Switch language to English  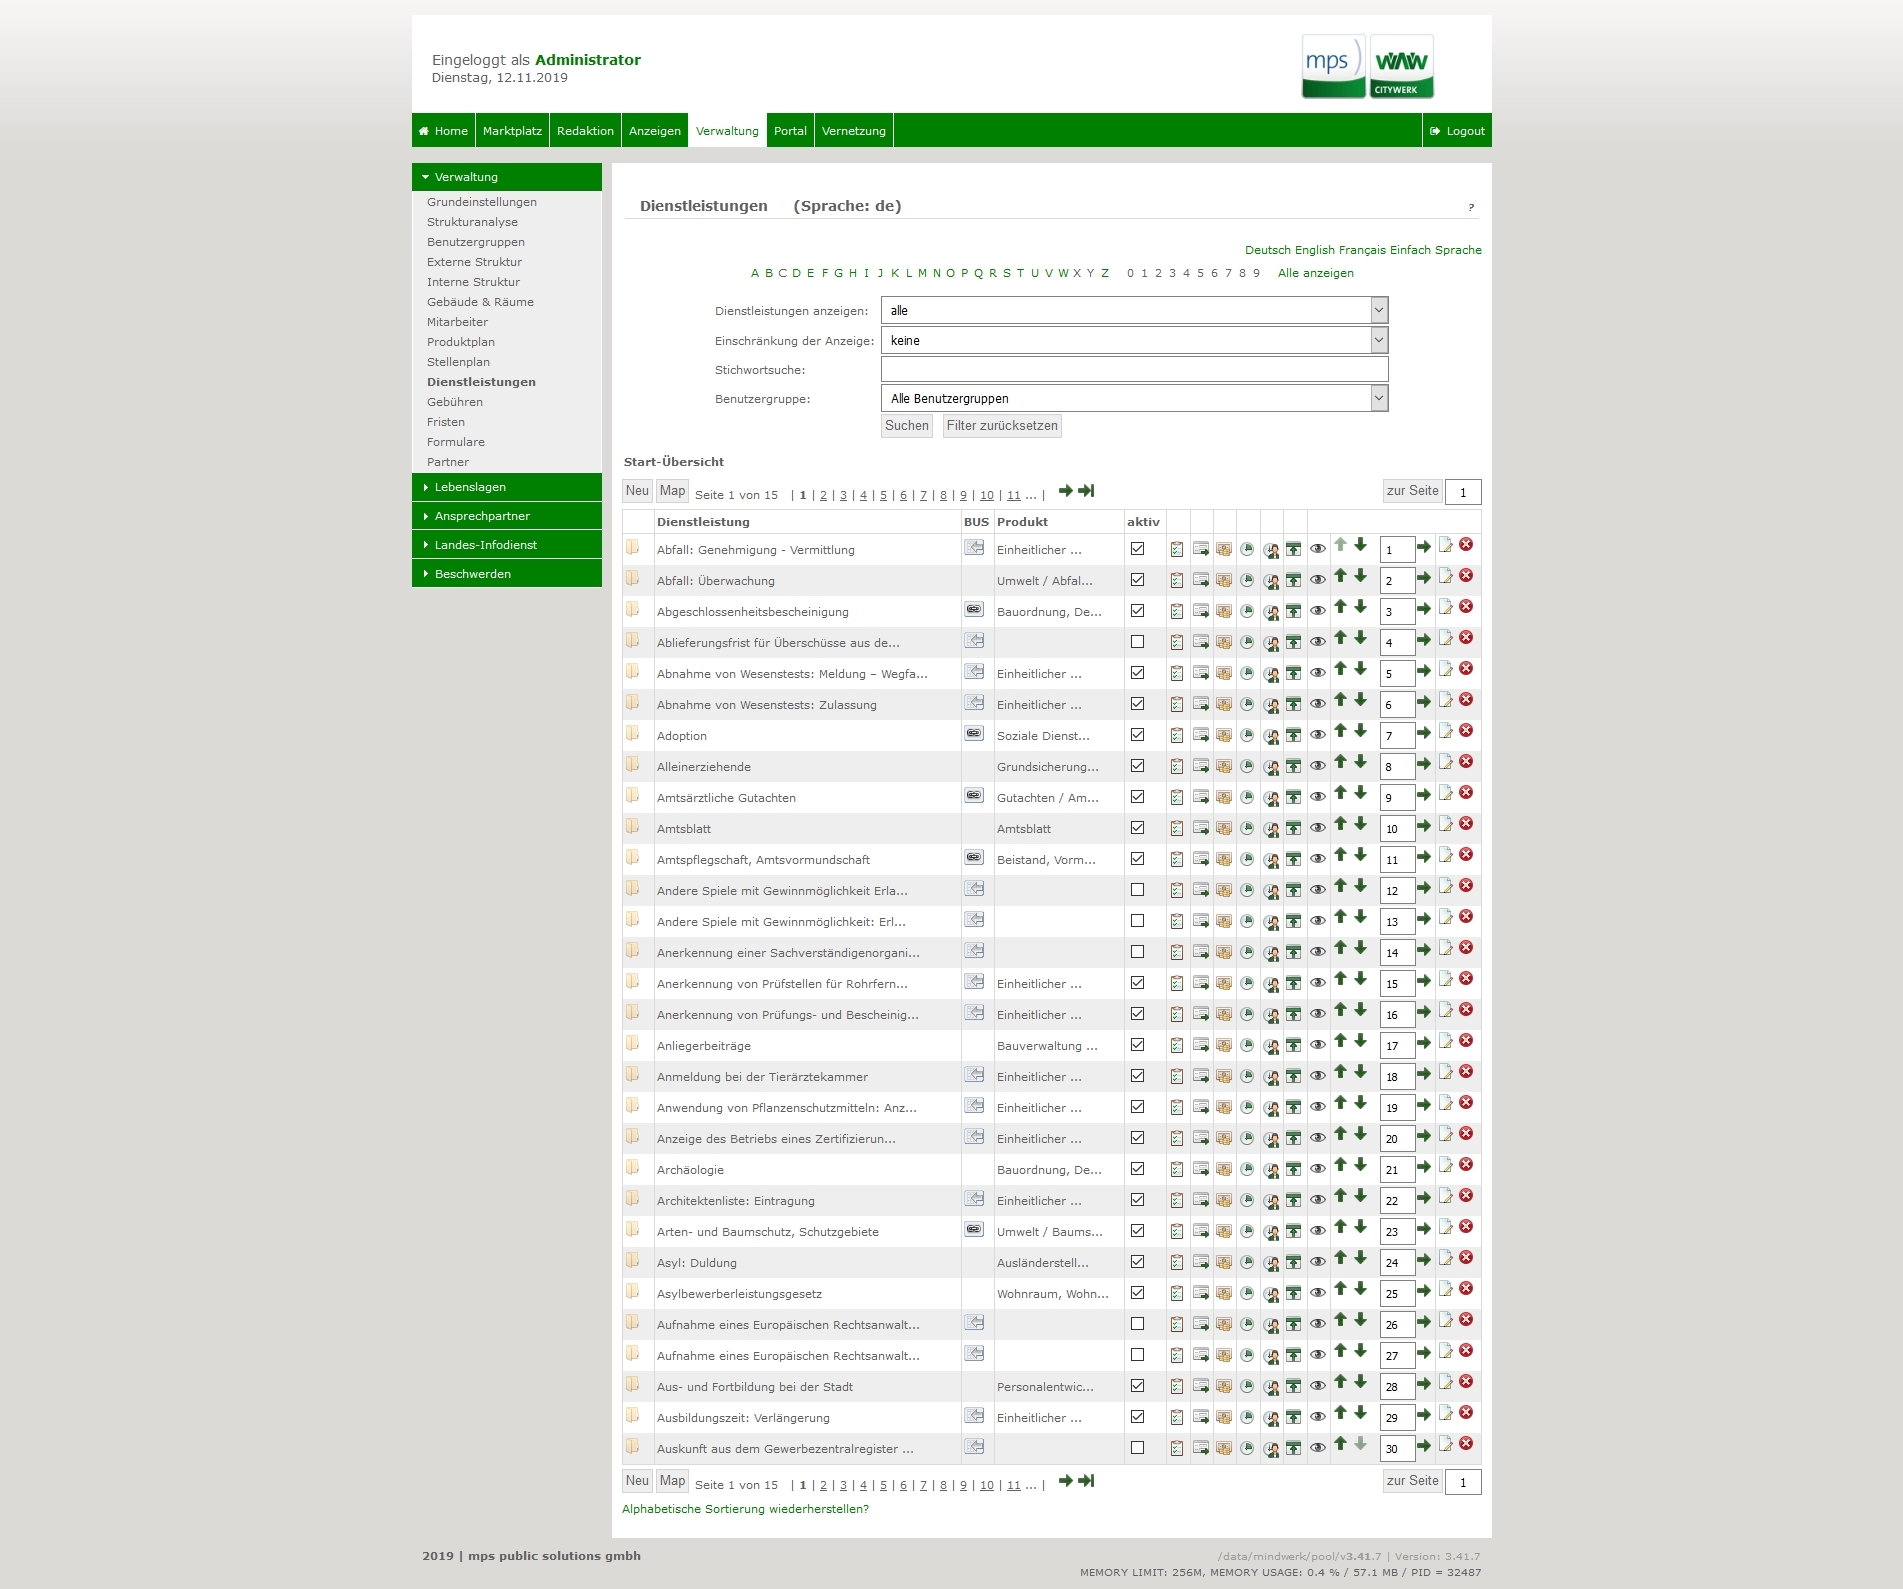pyautogui.click(x=1314, y=250)
